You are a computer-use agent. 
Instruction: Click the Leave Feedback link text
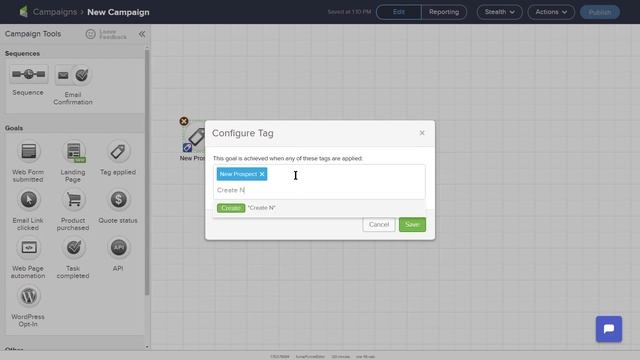(x=113, y=34)
